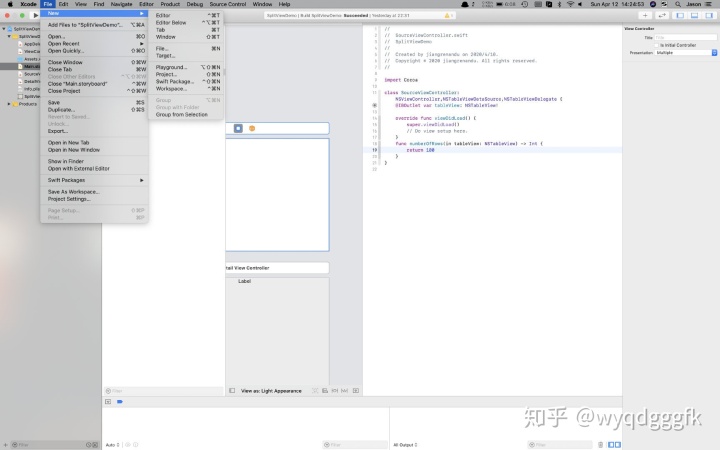This screenshot has width=720, height=450.
Task: Collapse the SplitViewDemo project root
Action: coord(4,29)
